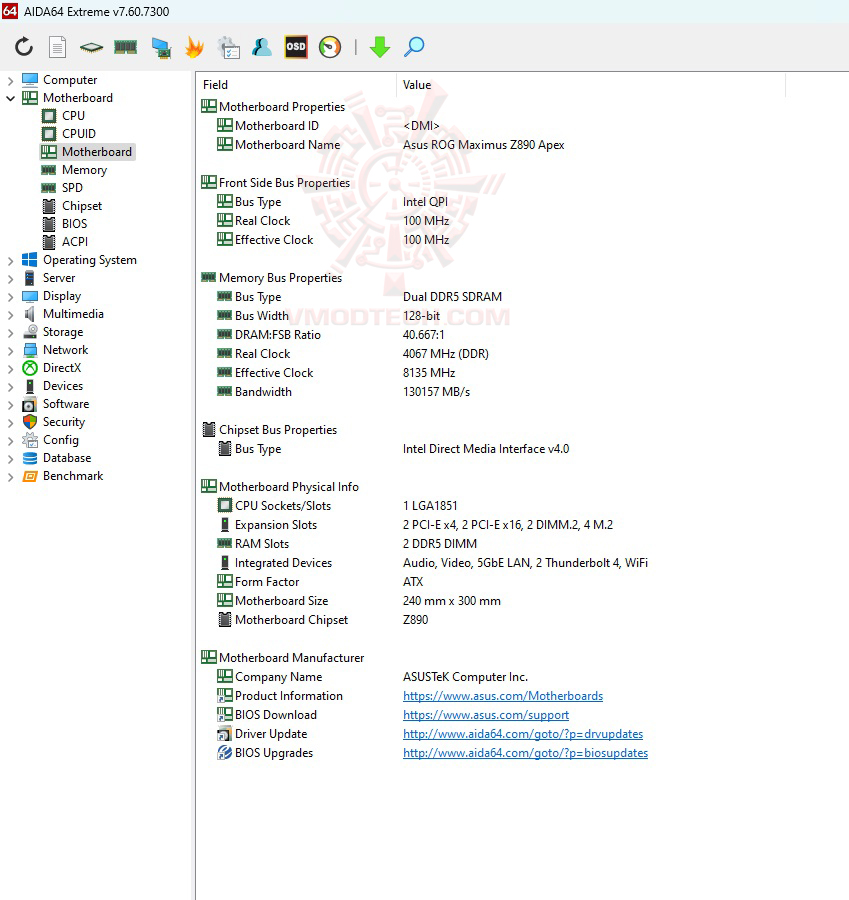The width and height of the screenshot is (849, 900).
Task: Select the Software tree item
Action: coord(66,404)
